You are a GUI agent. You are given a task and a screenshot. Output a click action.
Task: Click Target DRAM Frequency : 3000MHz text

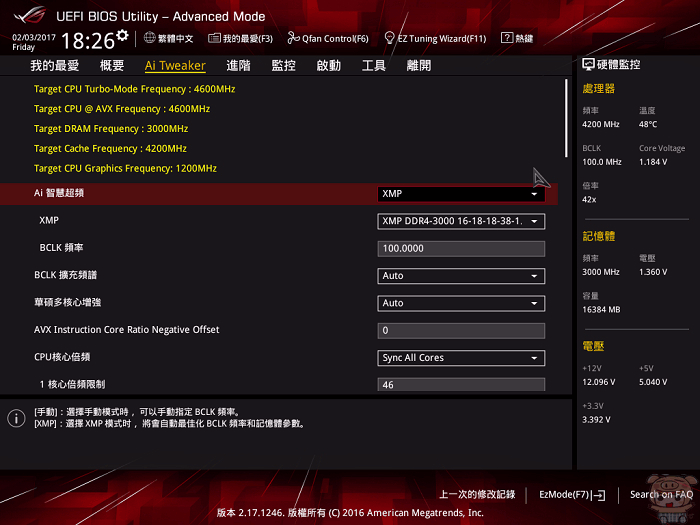111,129
